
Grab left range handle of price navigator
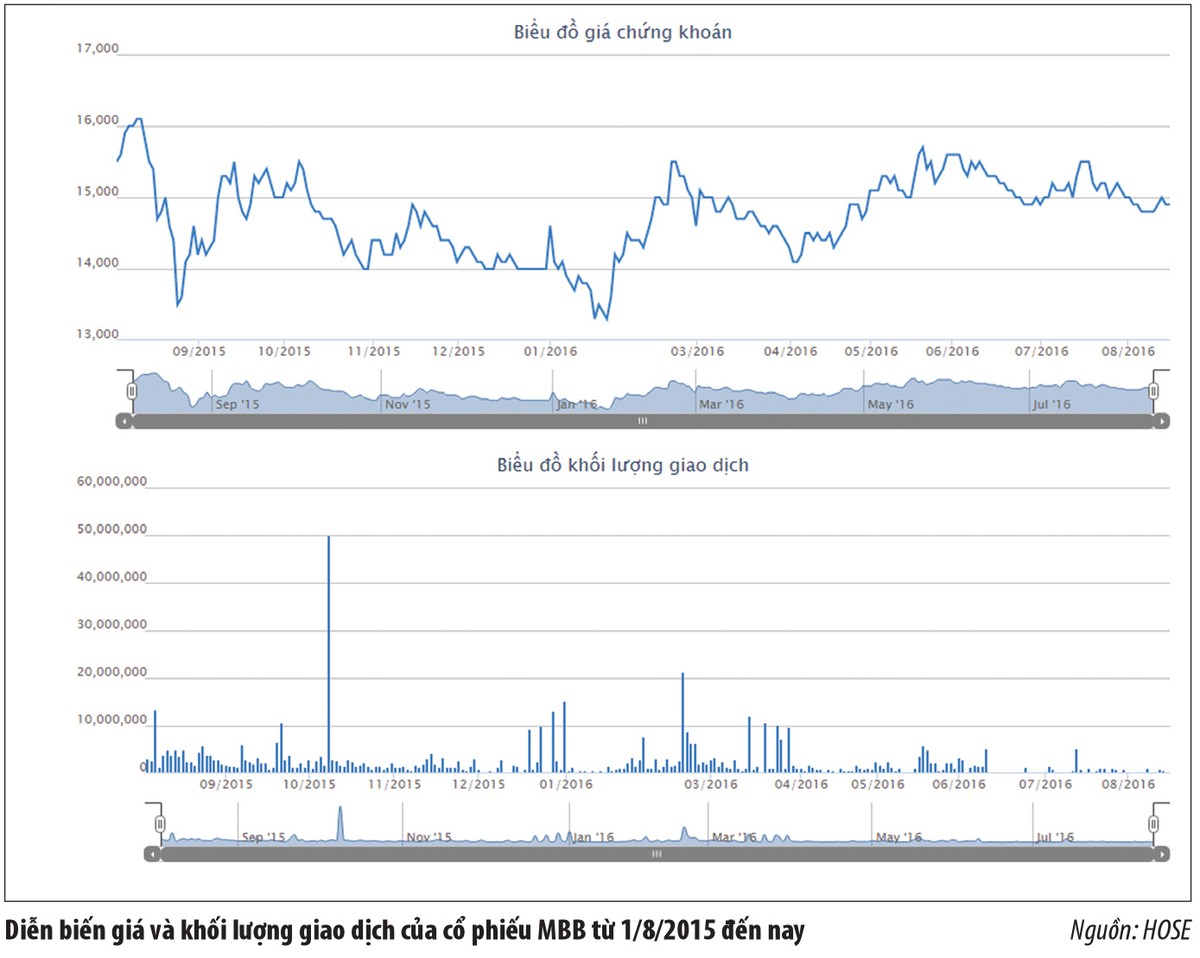pyautogui.click(x=130, y=390)
